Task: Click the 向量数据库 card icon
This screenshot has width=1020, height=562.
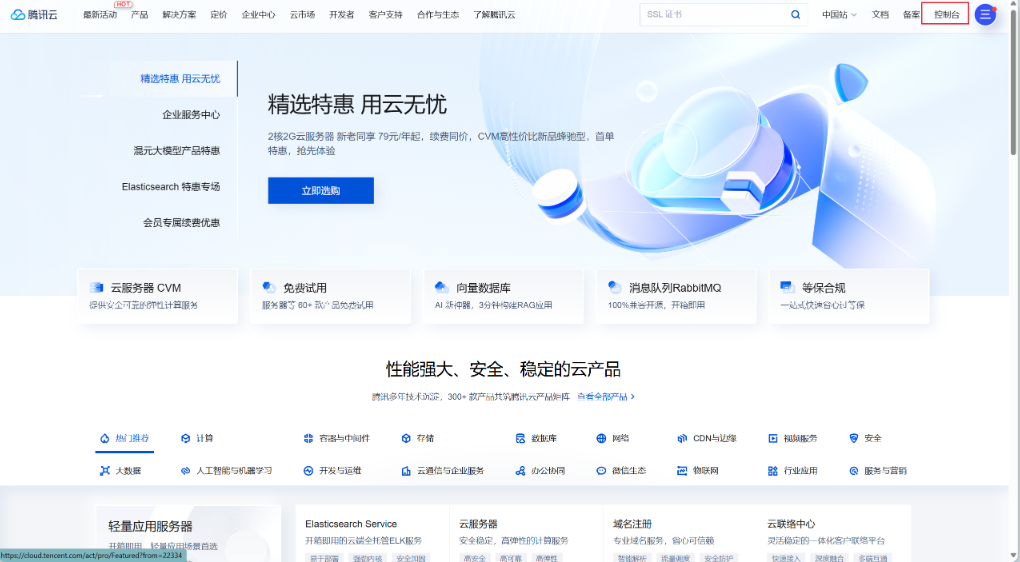Action: point(442,287)
